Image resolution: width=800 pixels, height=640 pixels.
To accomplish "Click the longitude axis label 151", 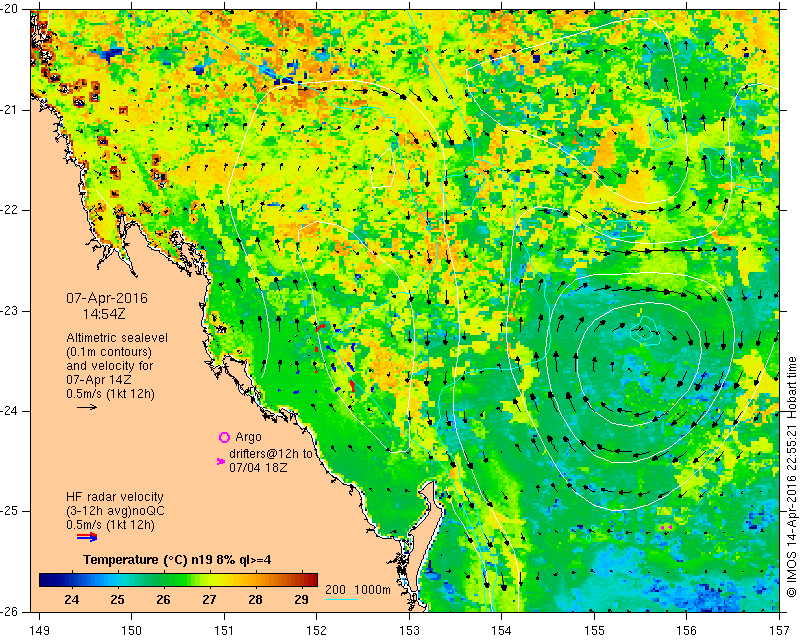I will (224, 630).
